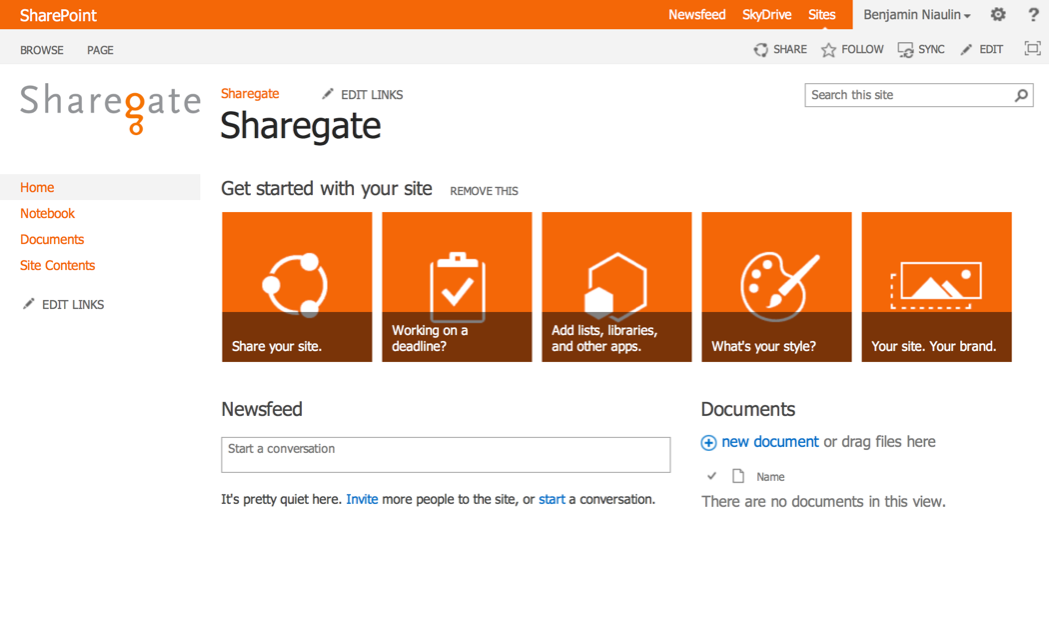Open Site Contents in left navigation

[57, 266]
